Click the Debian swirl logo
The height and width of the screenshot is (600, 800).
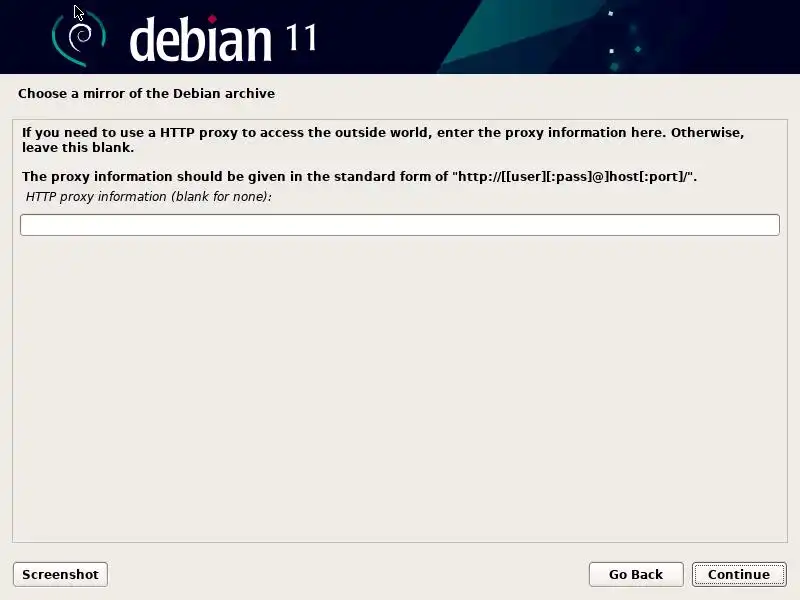[x=79, y=39]
